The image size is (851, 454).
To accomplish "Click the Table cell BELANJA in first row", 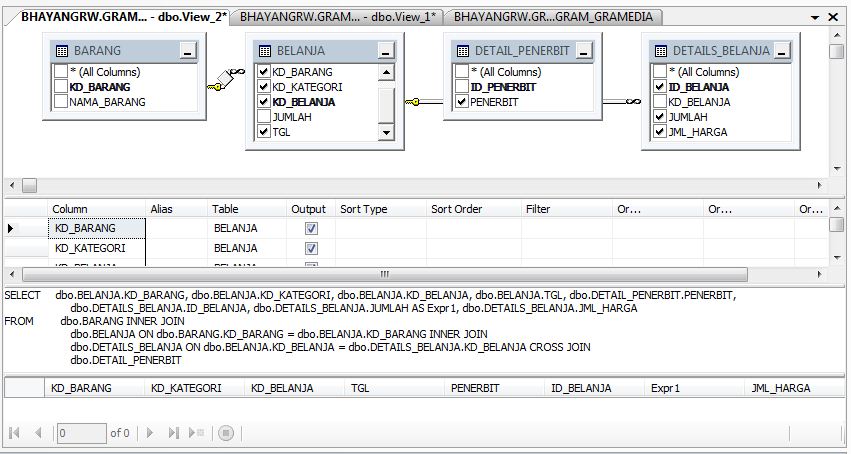I will click(247, 228).
